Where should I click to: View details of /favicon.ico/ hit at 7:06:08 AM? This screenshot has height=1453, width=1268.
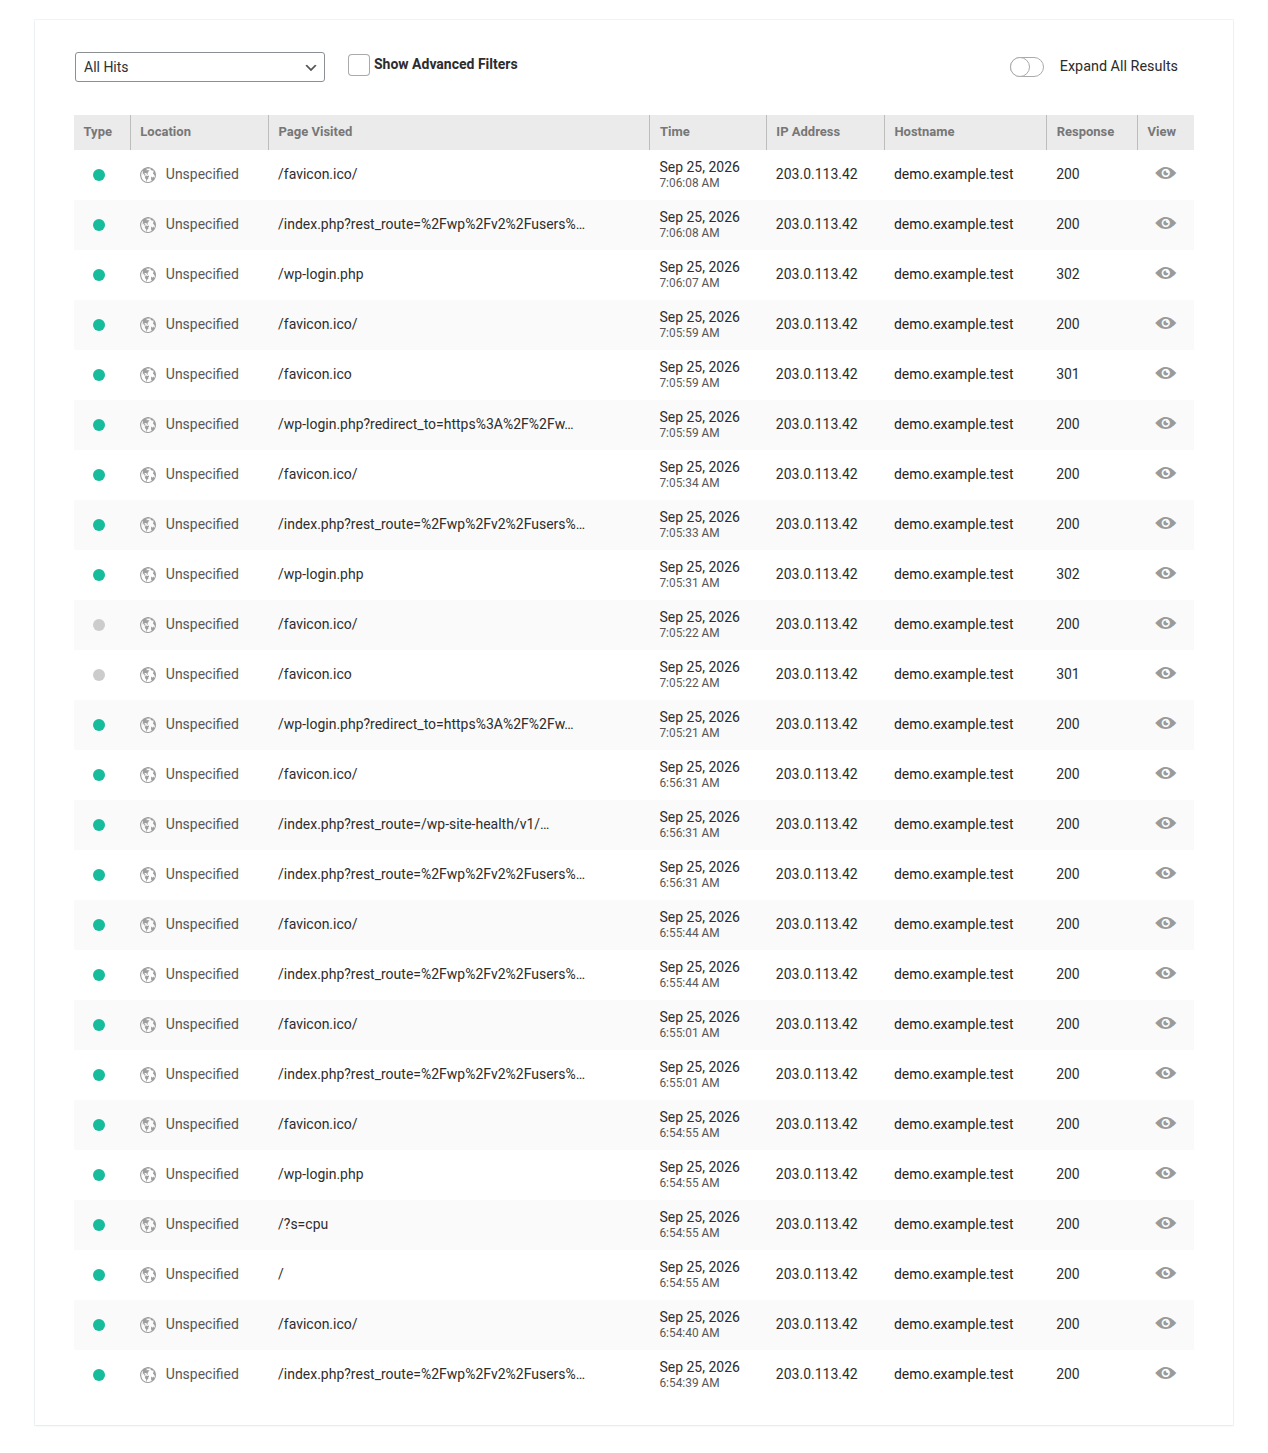(x=1165, y=173)
